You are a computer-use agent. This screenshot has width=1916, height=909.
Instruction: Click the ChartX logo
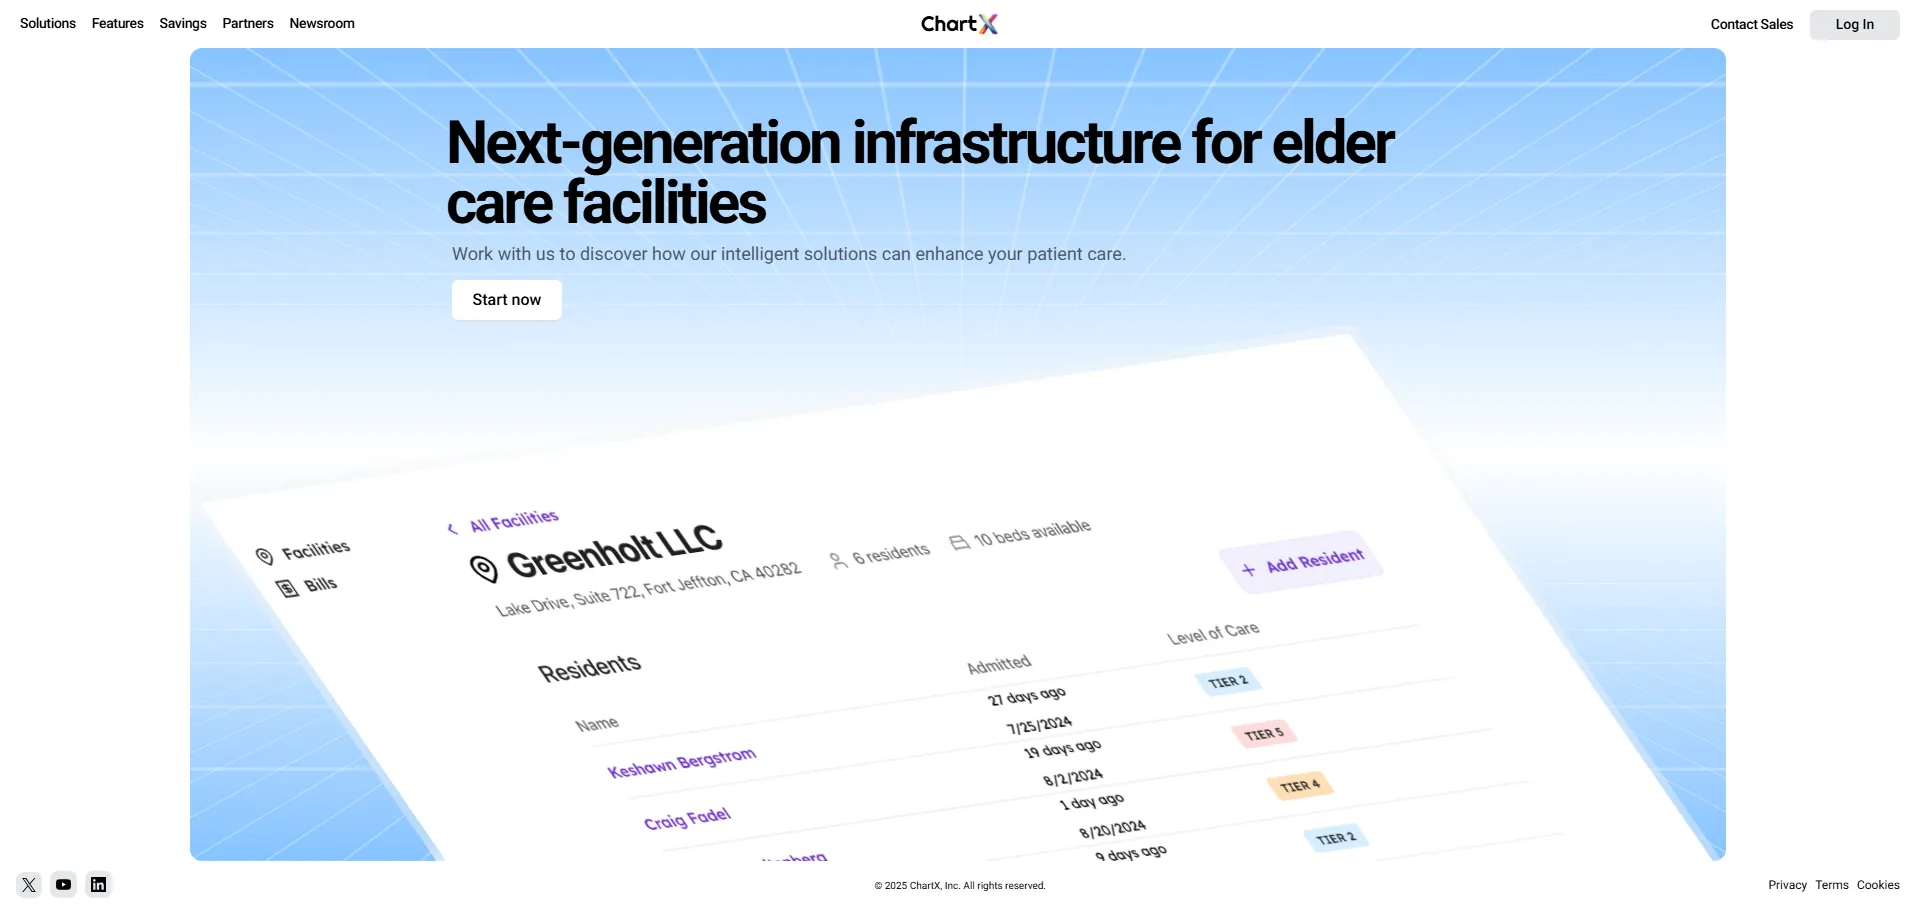959,24
